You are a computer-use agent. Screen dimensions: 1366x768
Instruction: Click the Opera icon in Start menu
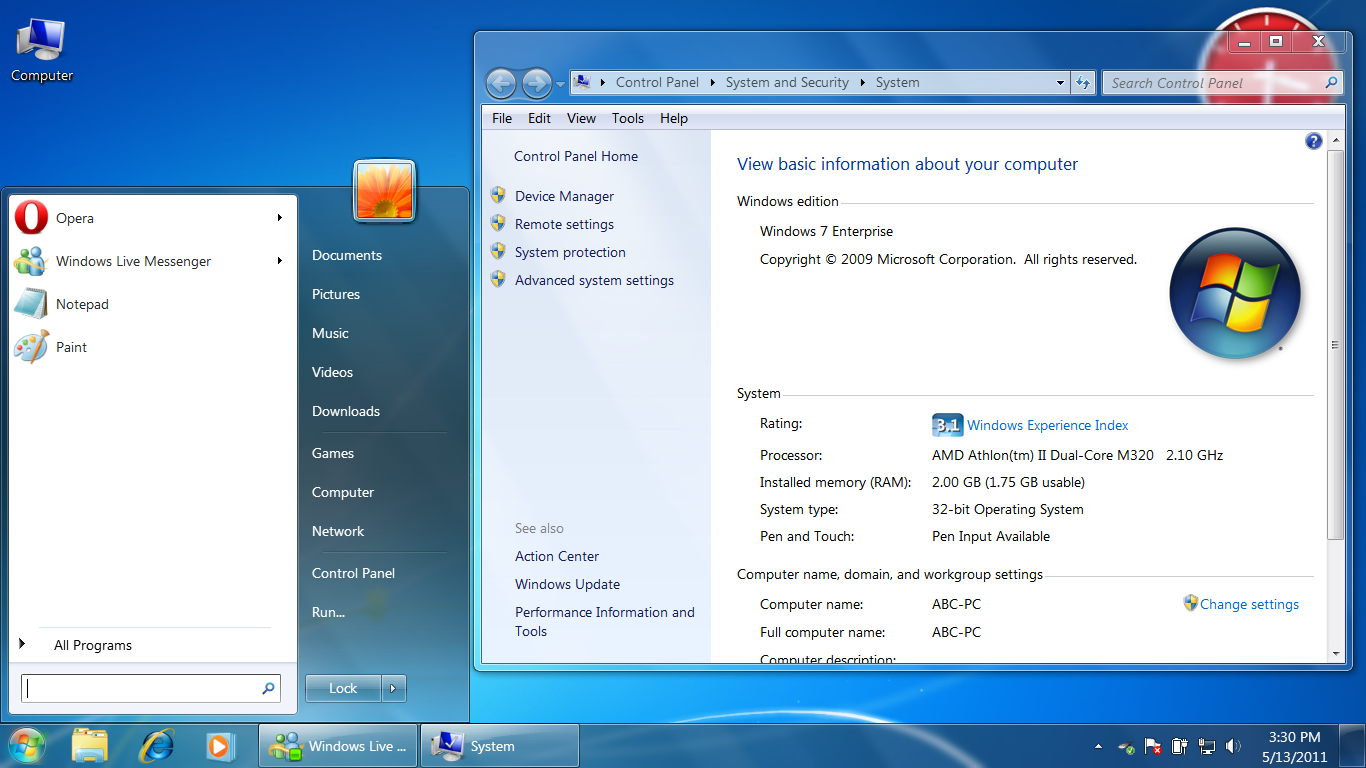coord(31,218)
